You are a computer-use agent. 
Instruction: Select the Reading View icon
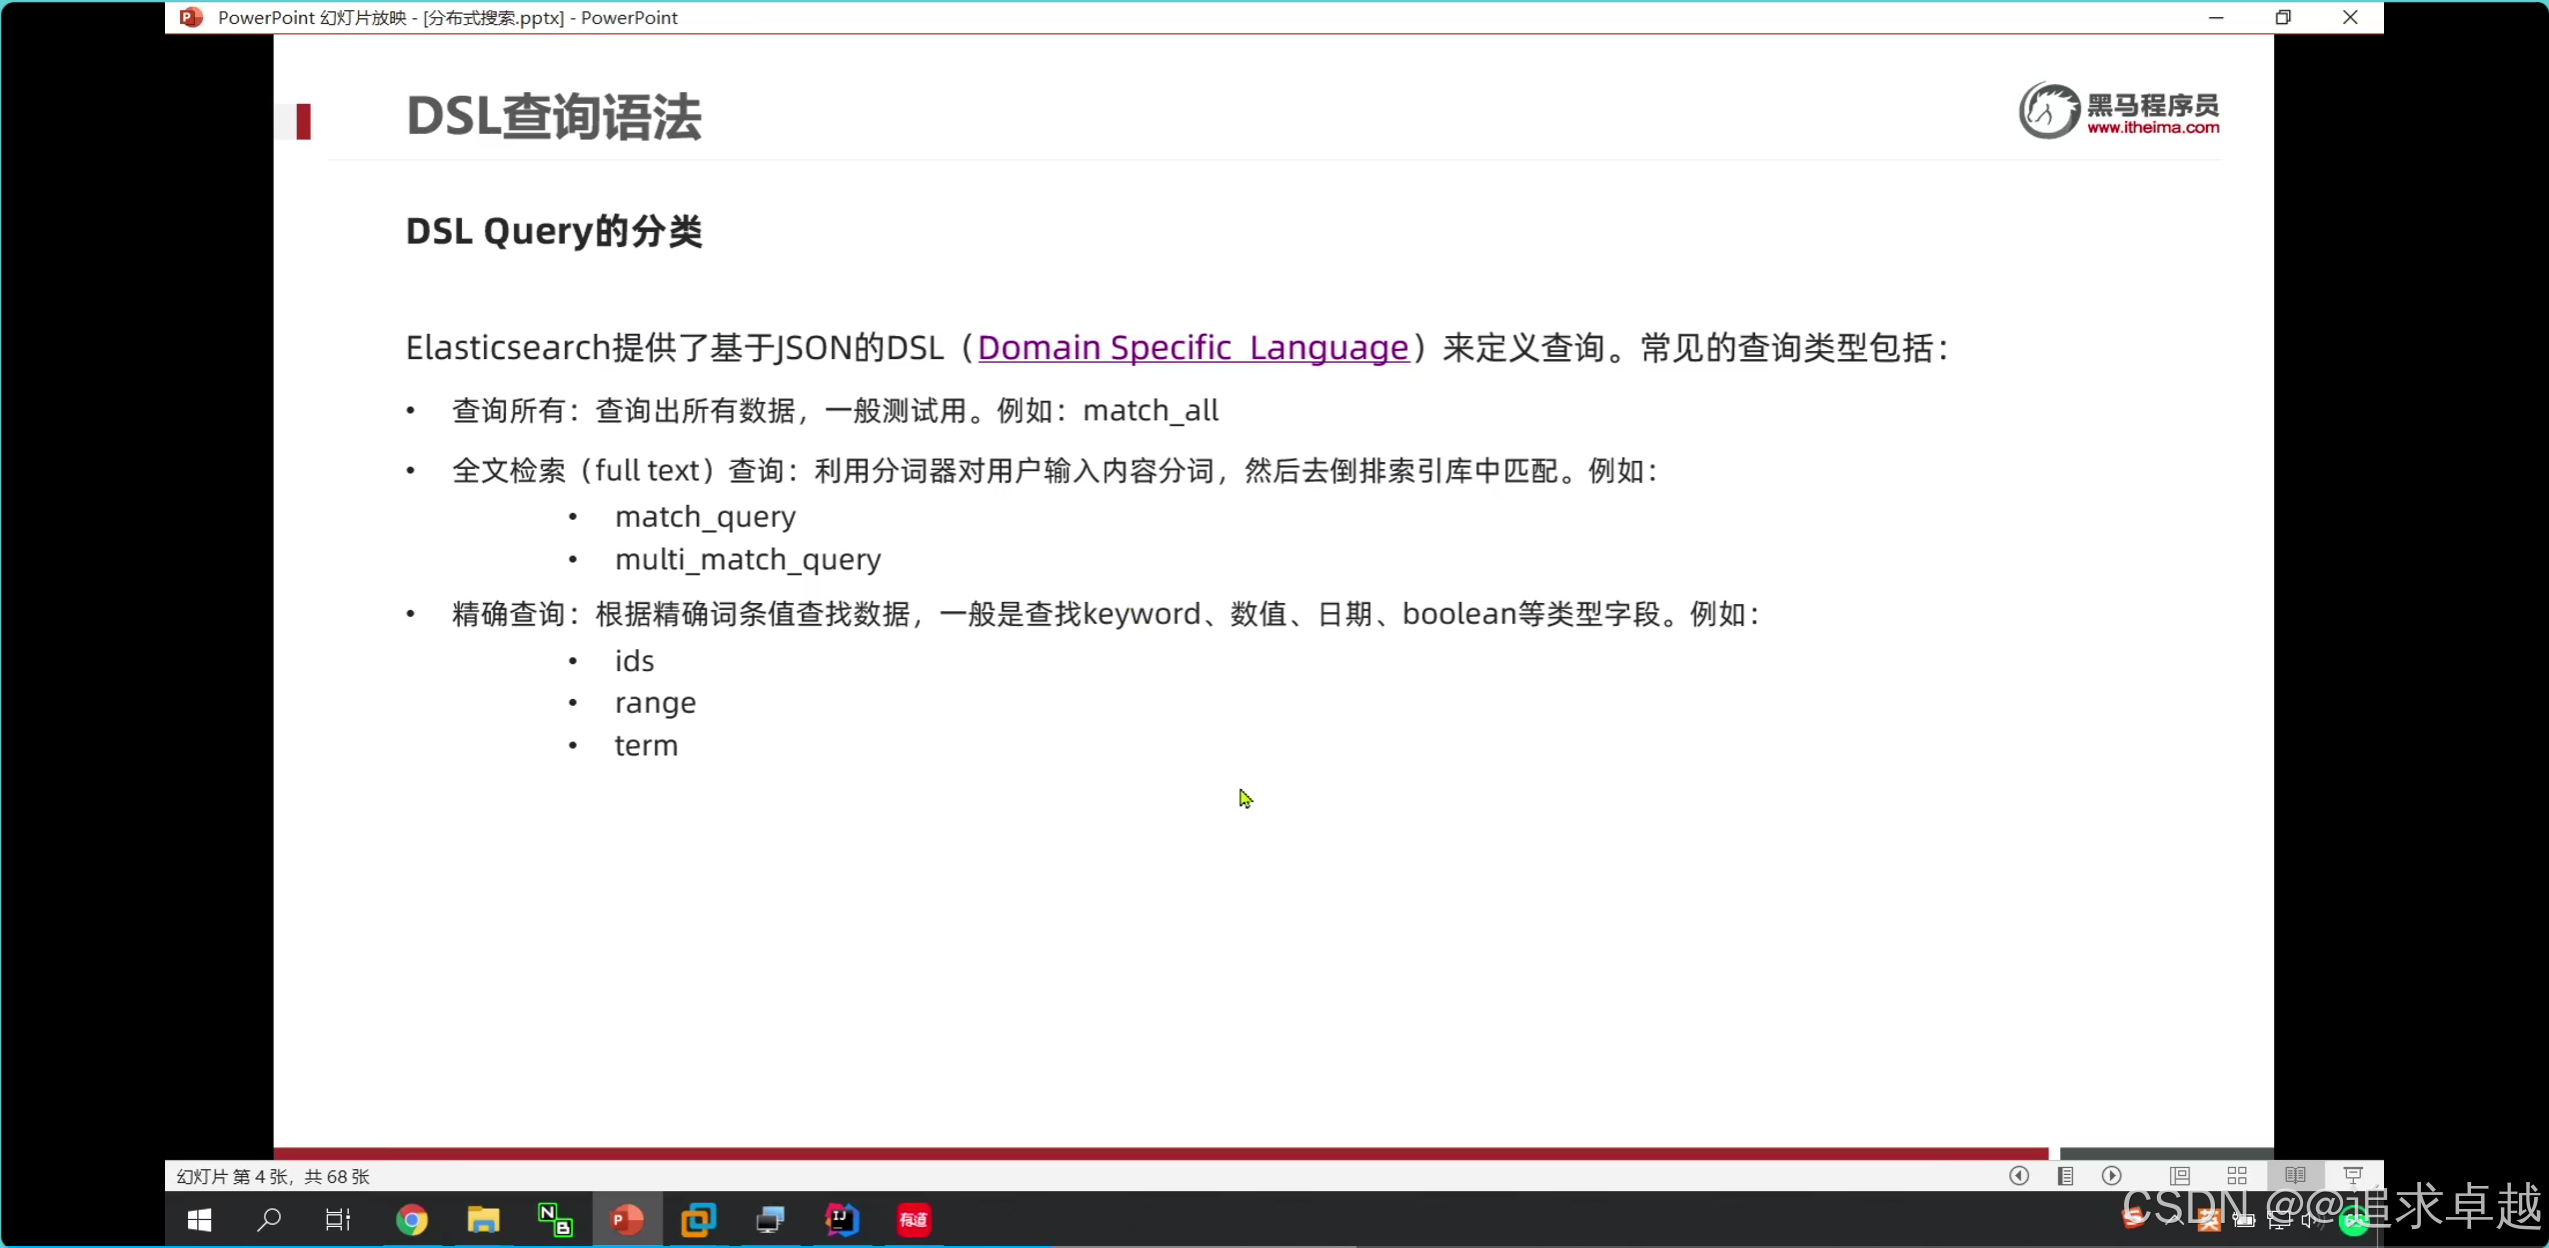point(2295,1176)
